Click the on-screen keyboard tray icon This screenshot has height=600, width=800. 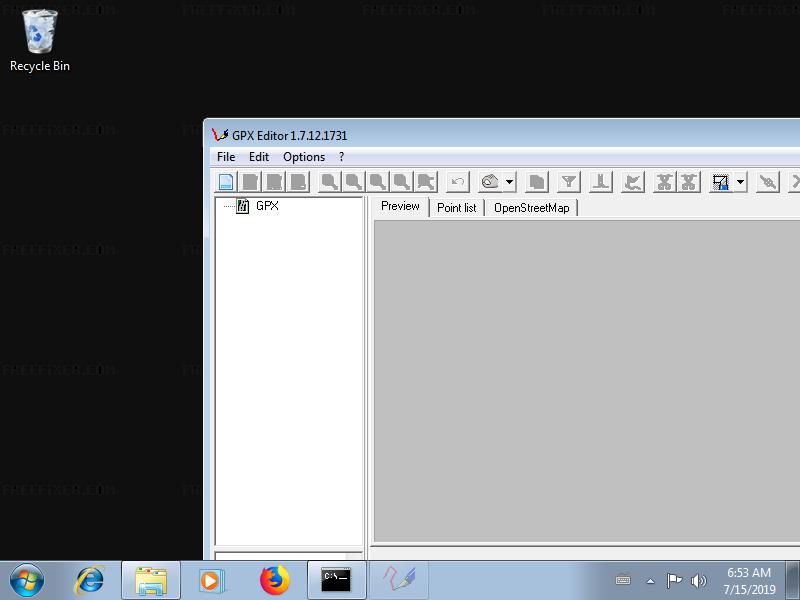[623, 581]
